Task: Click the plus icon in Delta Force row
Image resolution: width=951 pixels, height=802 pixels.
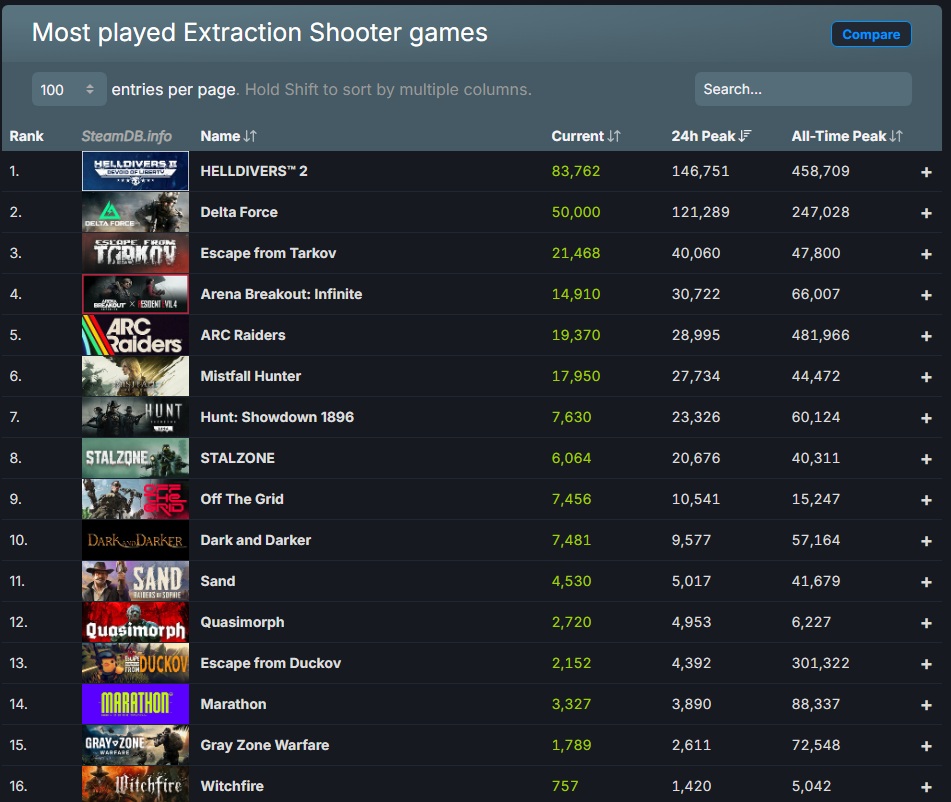Action: (926, 213)
